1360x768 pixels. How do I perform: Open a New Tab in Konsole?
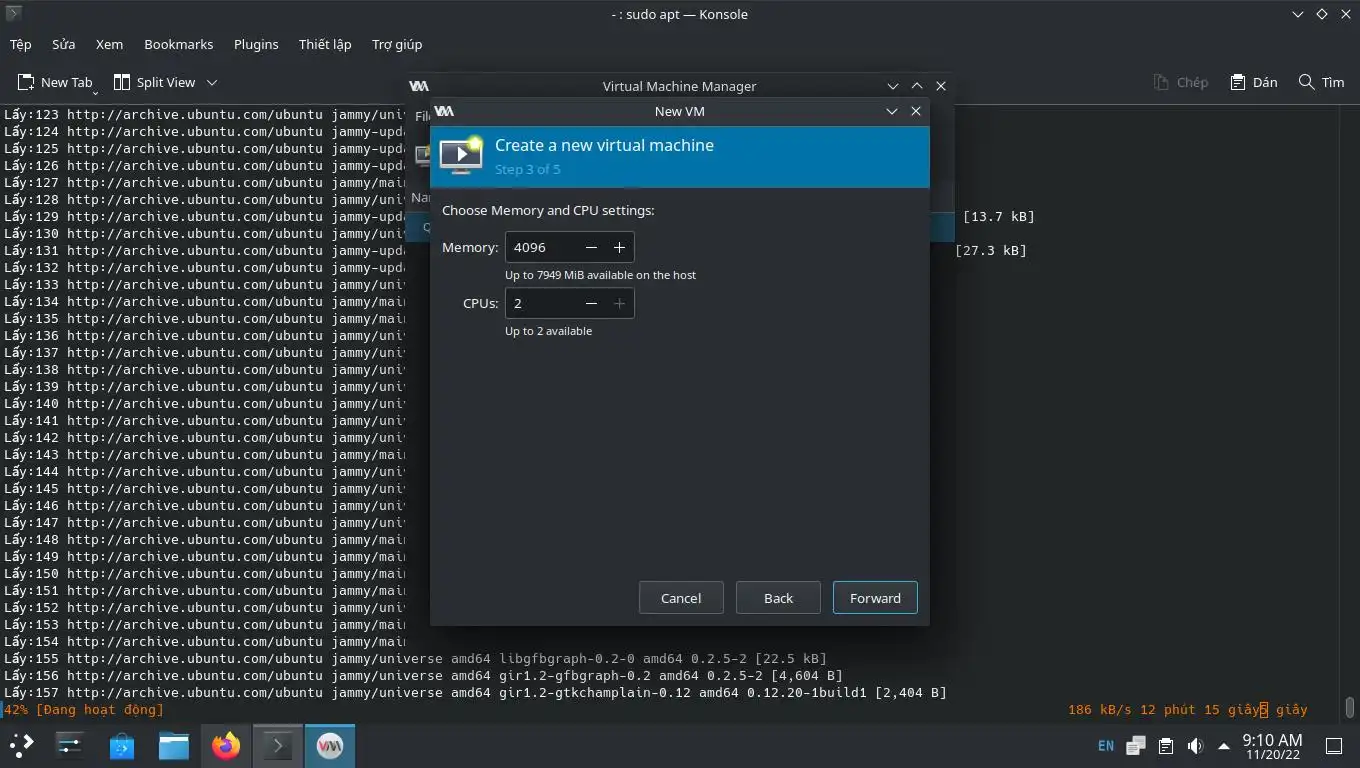pyautogui.click(x=56, y=82)
